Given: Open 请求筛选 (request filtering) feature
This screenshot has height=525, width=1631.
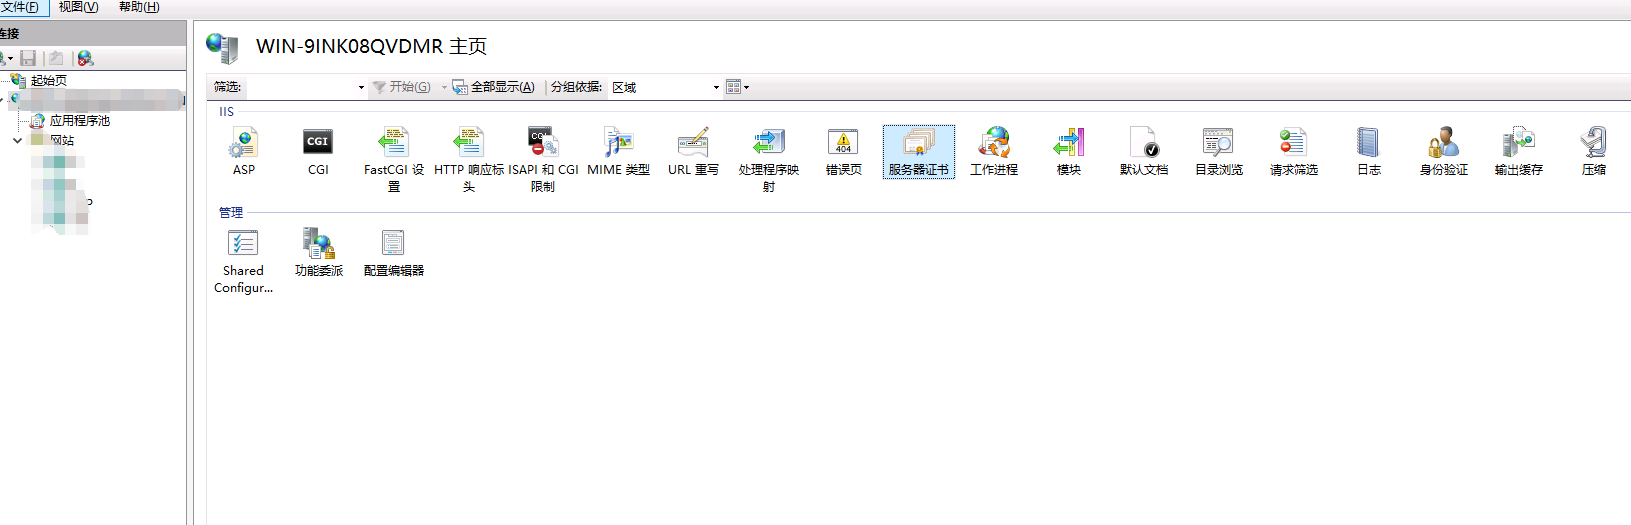Looking at the screenshot, I should click(x=1294, y=152).
